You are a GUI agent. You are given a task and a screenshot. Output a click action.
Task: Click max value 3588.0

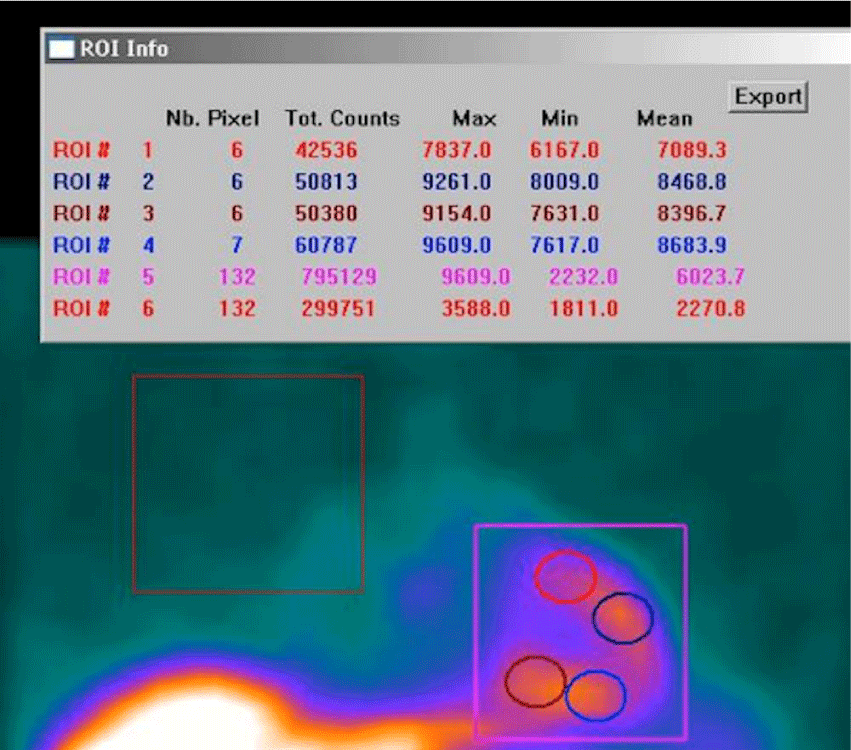pyautogui.click(x=476, y=308)
